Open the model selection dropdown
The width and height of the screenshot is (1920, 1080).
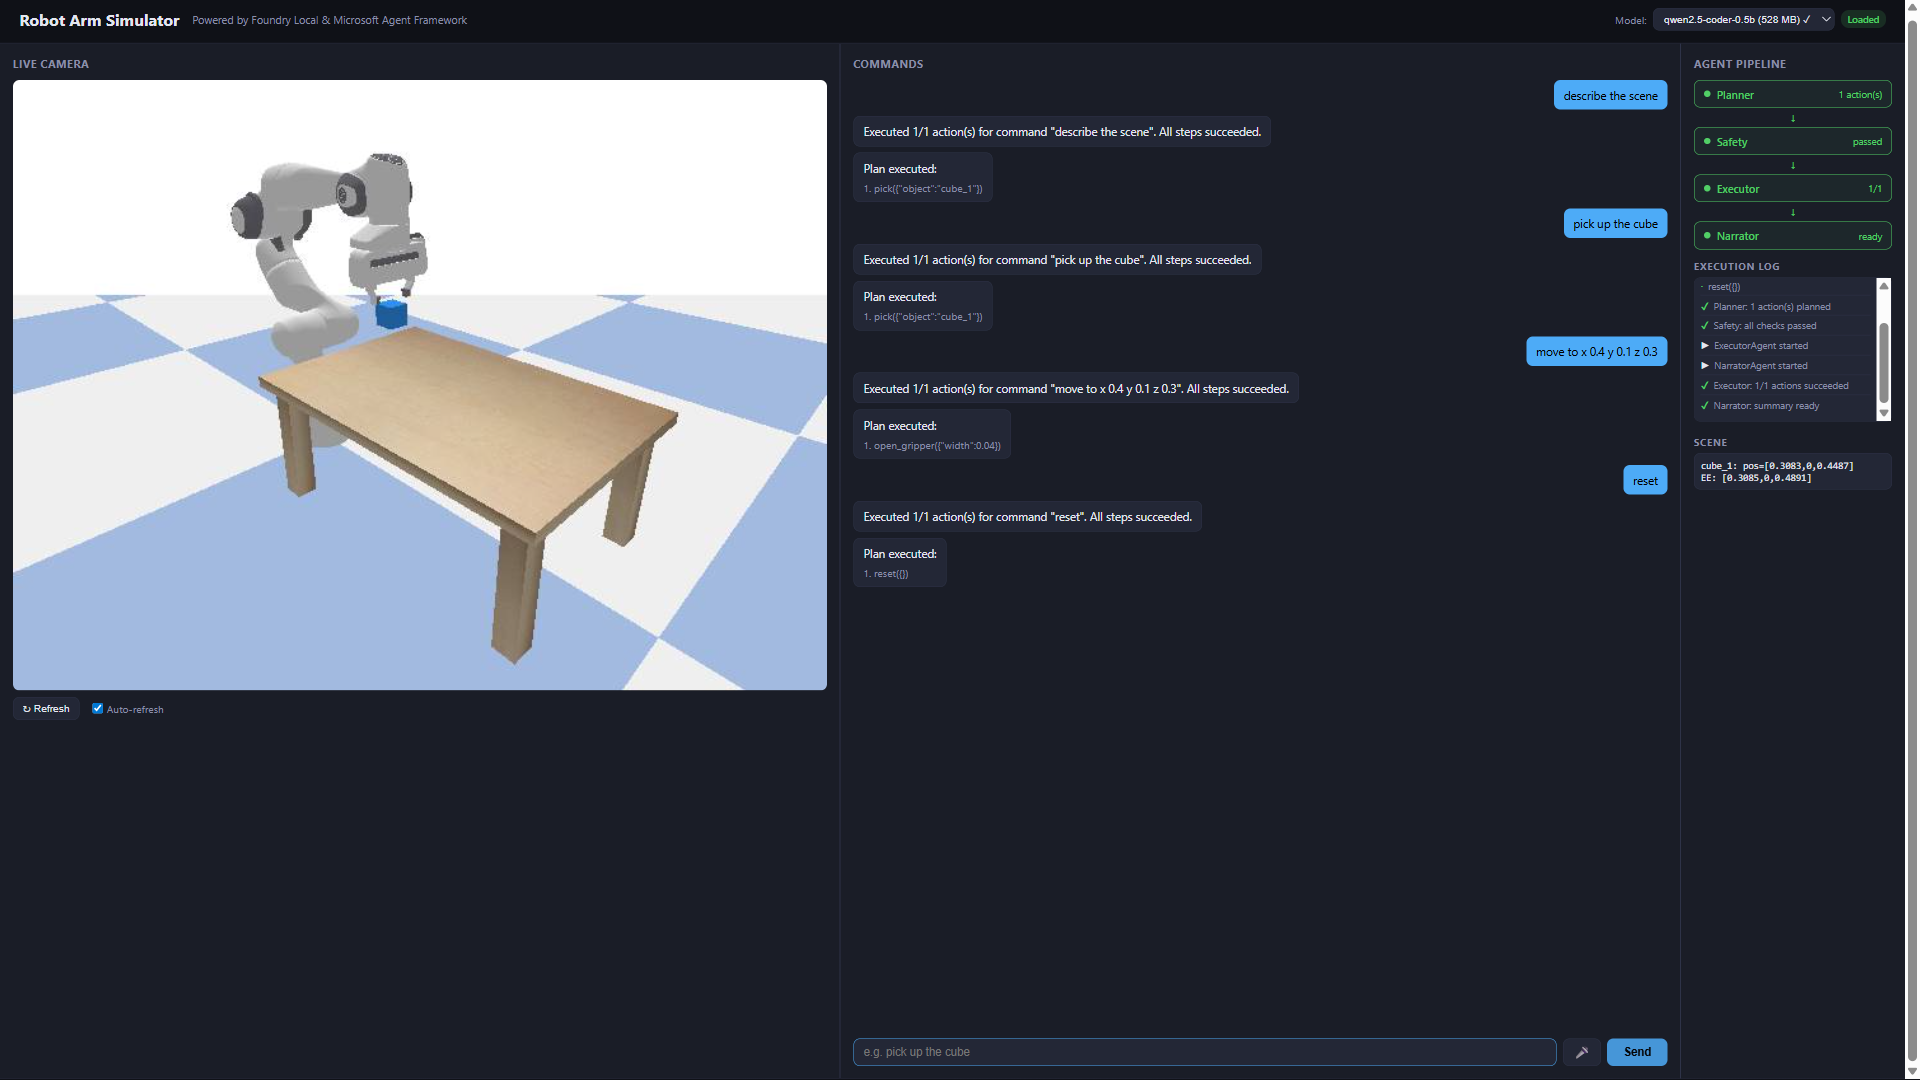tap(1743, 20)
